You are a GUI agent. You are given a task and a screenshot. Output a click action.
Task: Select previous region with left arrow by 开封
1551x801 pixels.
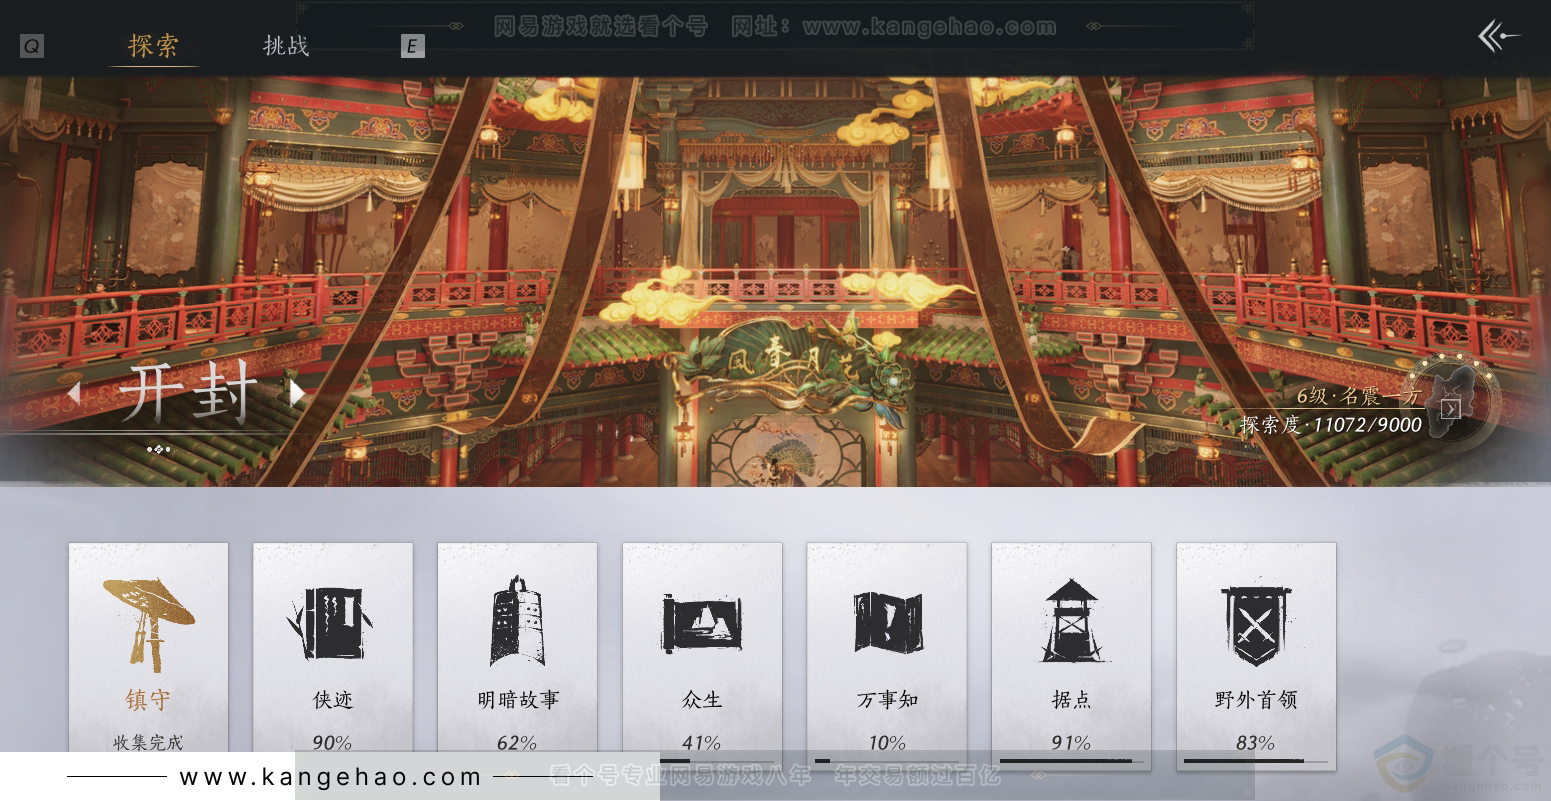[73, 393]
